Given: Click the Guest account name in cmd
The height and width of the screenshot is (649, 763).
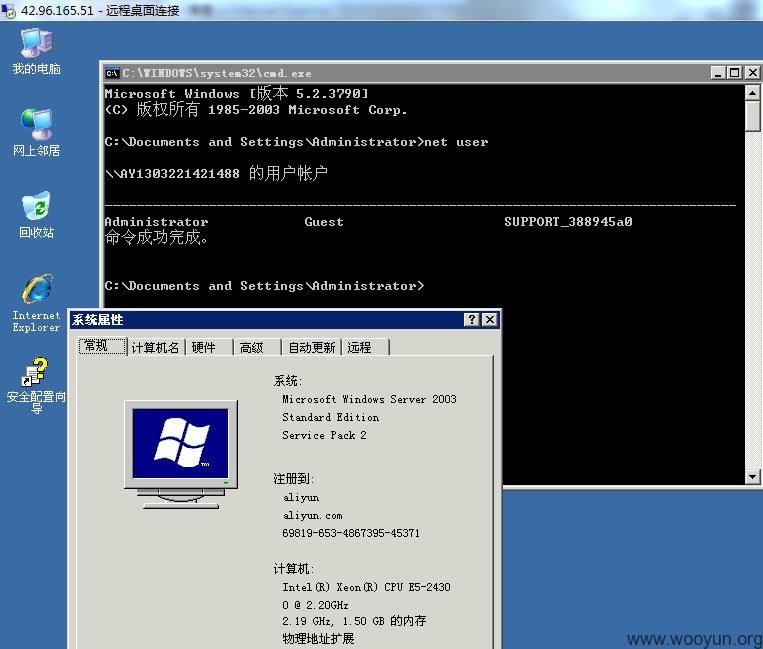Looking at the screenshot, I should click(324, 222).
